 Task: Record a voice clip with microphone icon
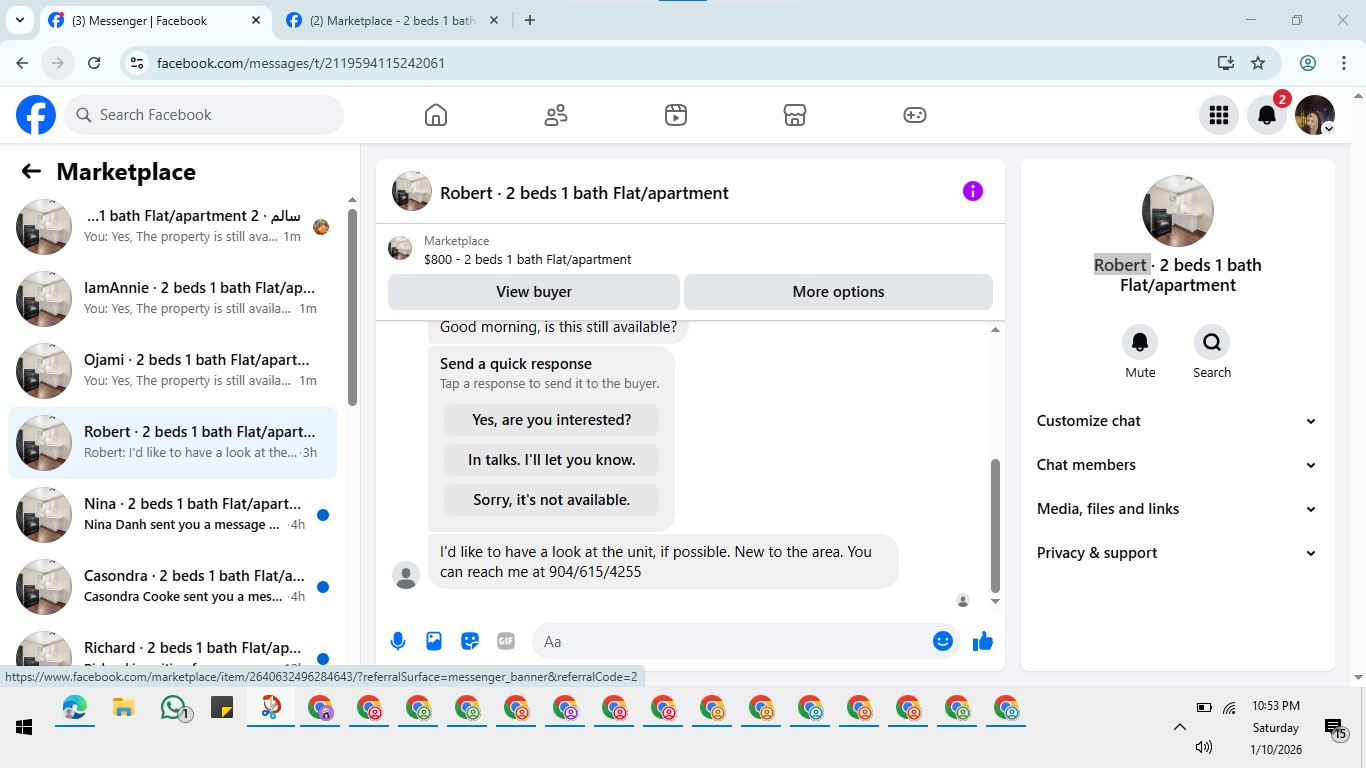point(398,641)
